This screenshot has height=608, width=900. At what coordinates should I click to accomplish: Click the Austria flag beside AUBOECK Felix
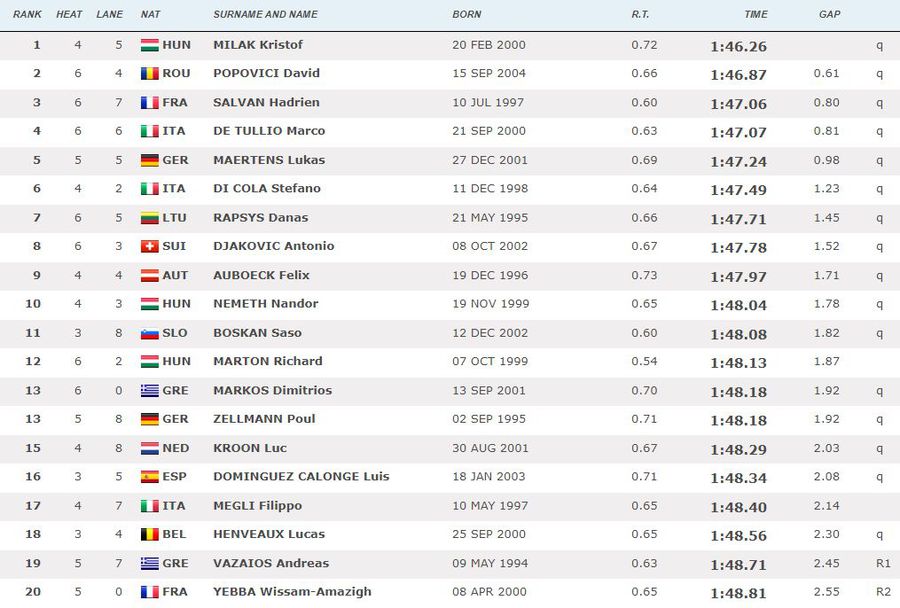click(149, 276)
